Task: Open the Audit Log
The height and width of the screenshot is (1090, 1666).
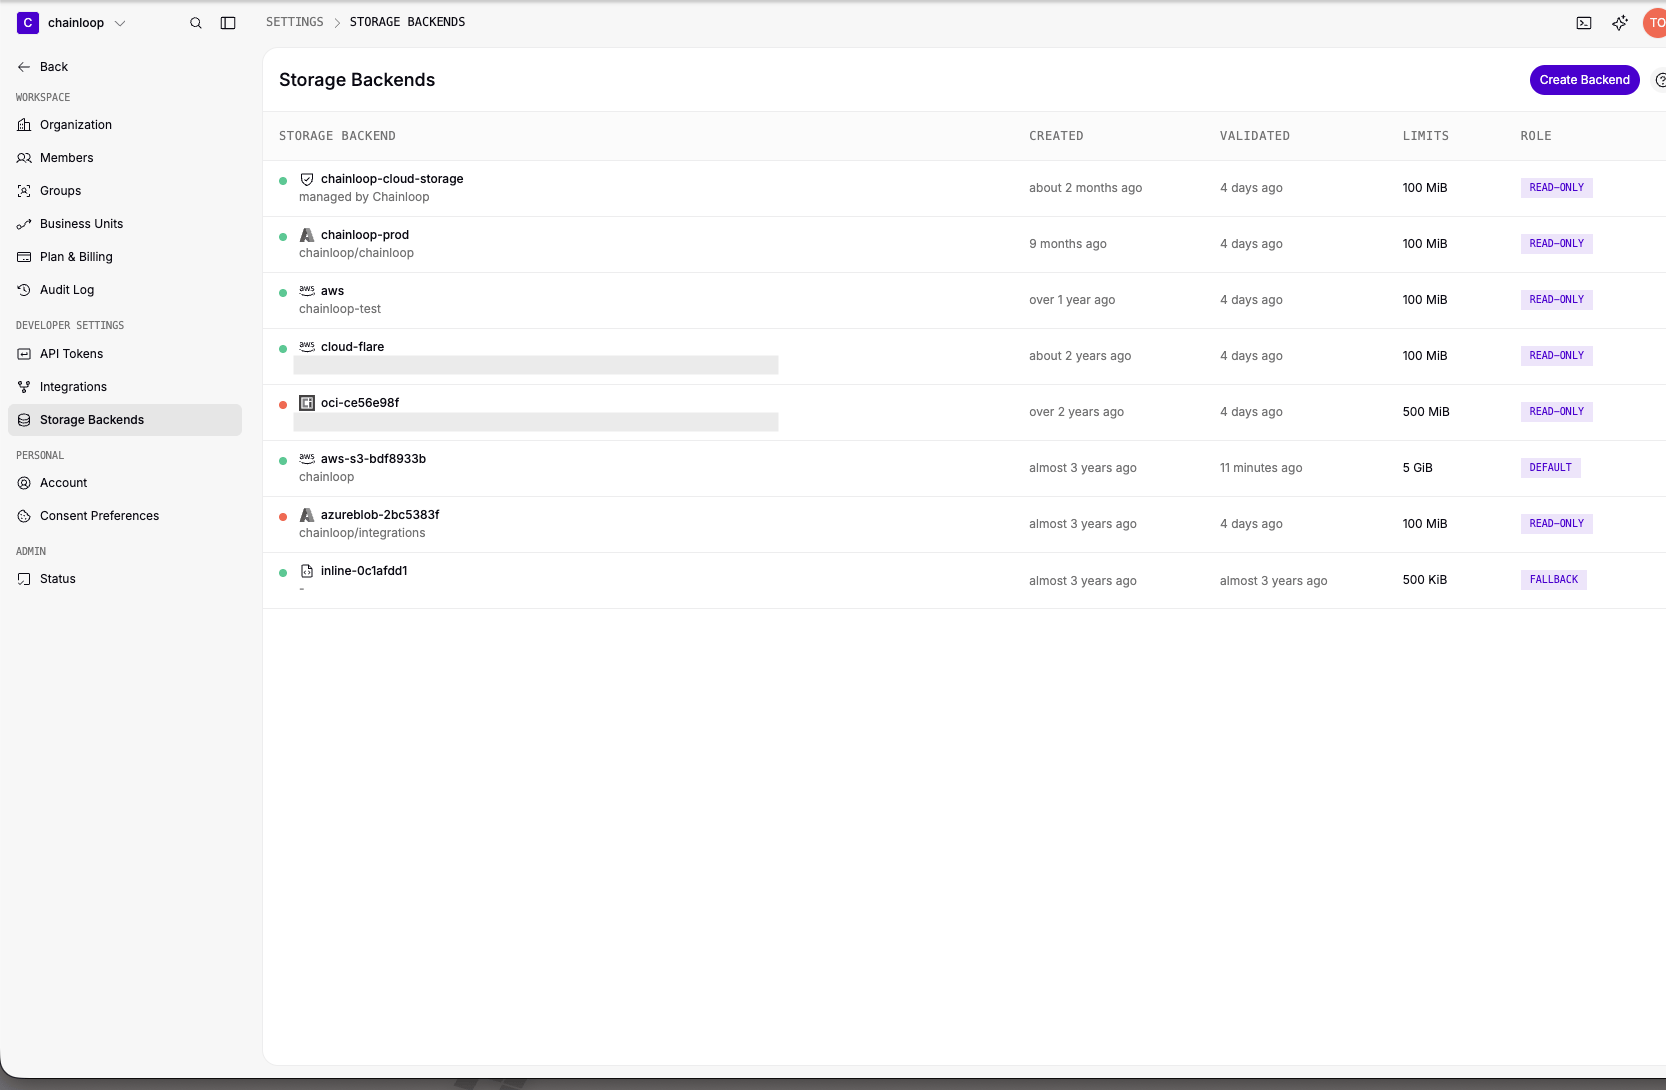Action: click(125, 290)
